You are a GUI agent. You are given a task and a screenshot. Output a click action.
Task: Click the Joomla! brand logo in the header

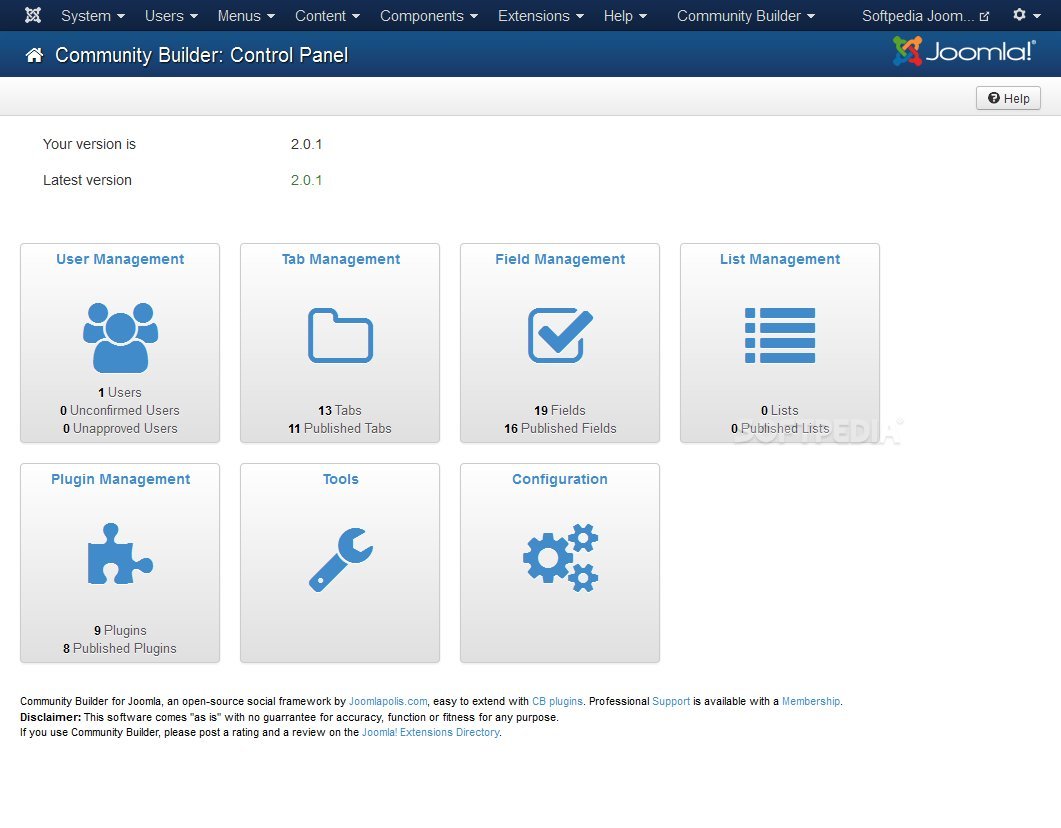click(x=964, y=51)
